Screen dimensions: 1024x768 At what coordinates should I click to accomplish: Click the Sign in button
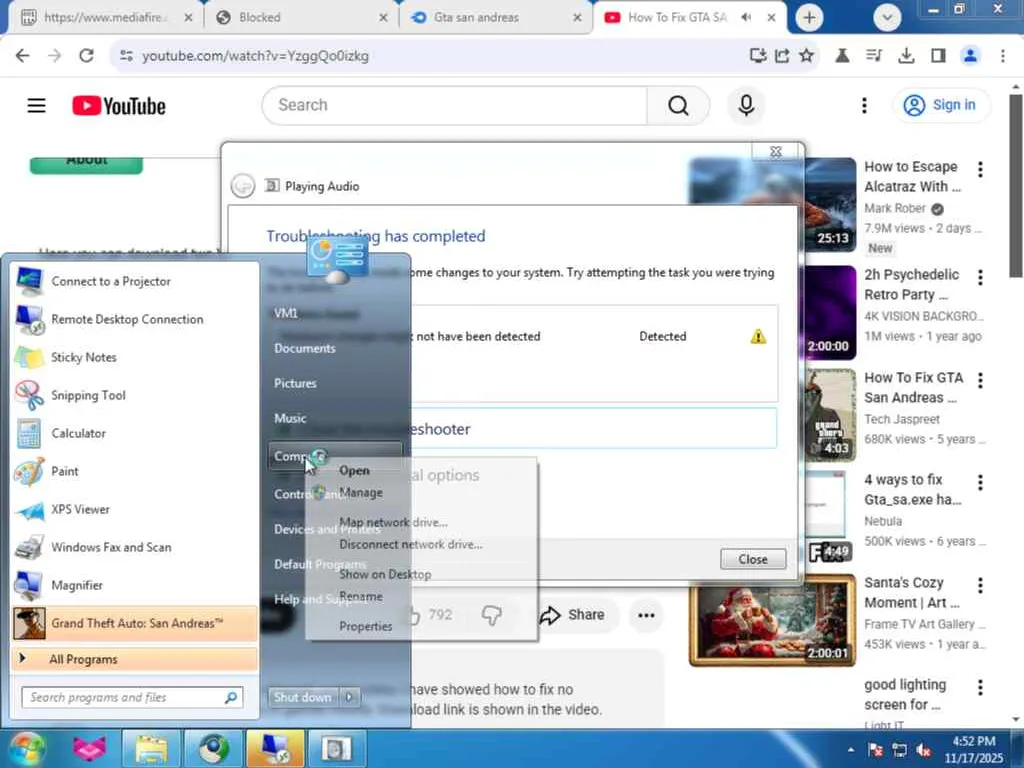click(x=941, y=105)
